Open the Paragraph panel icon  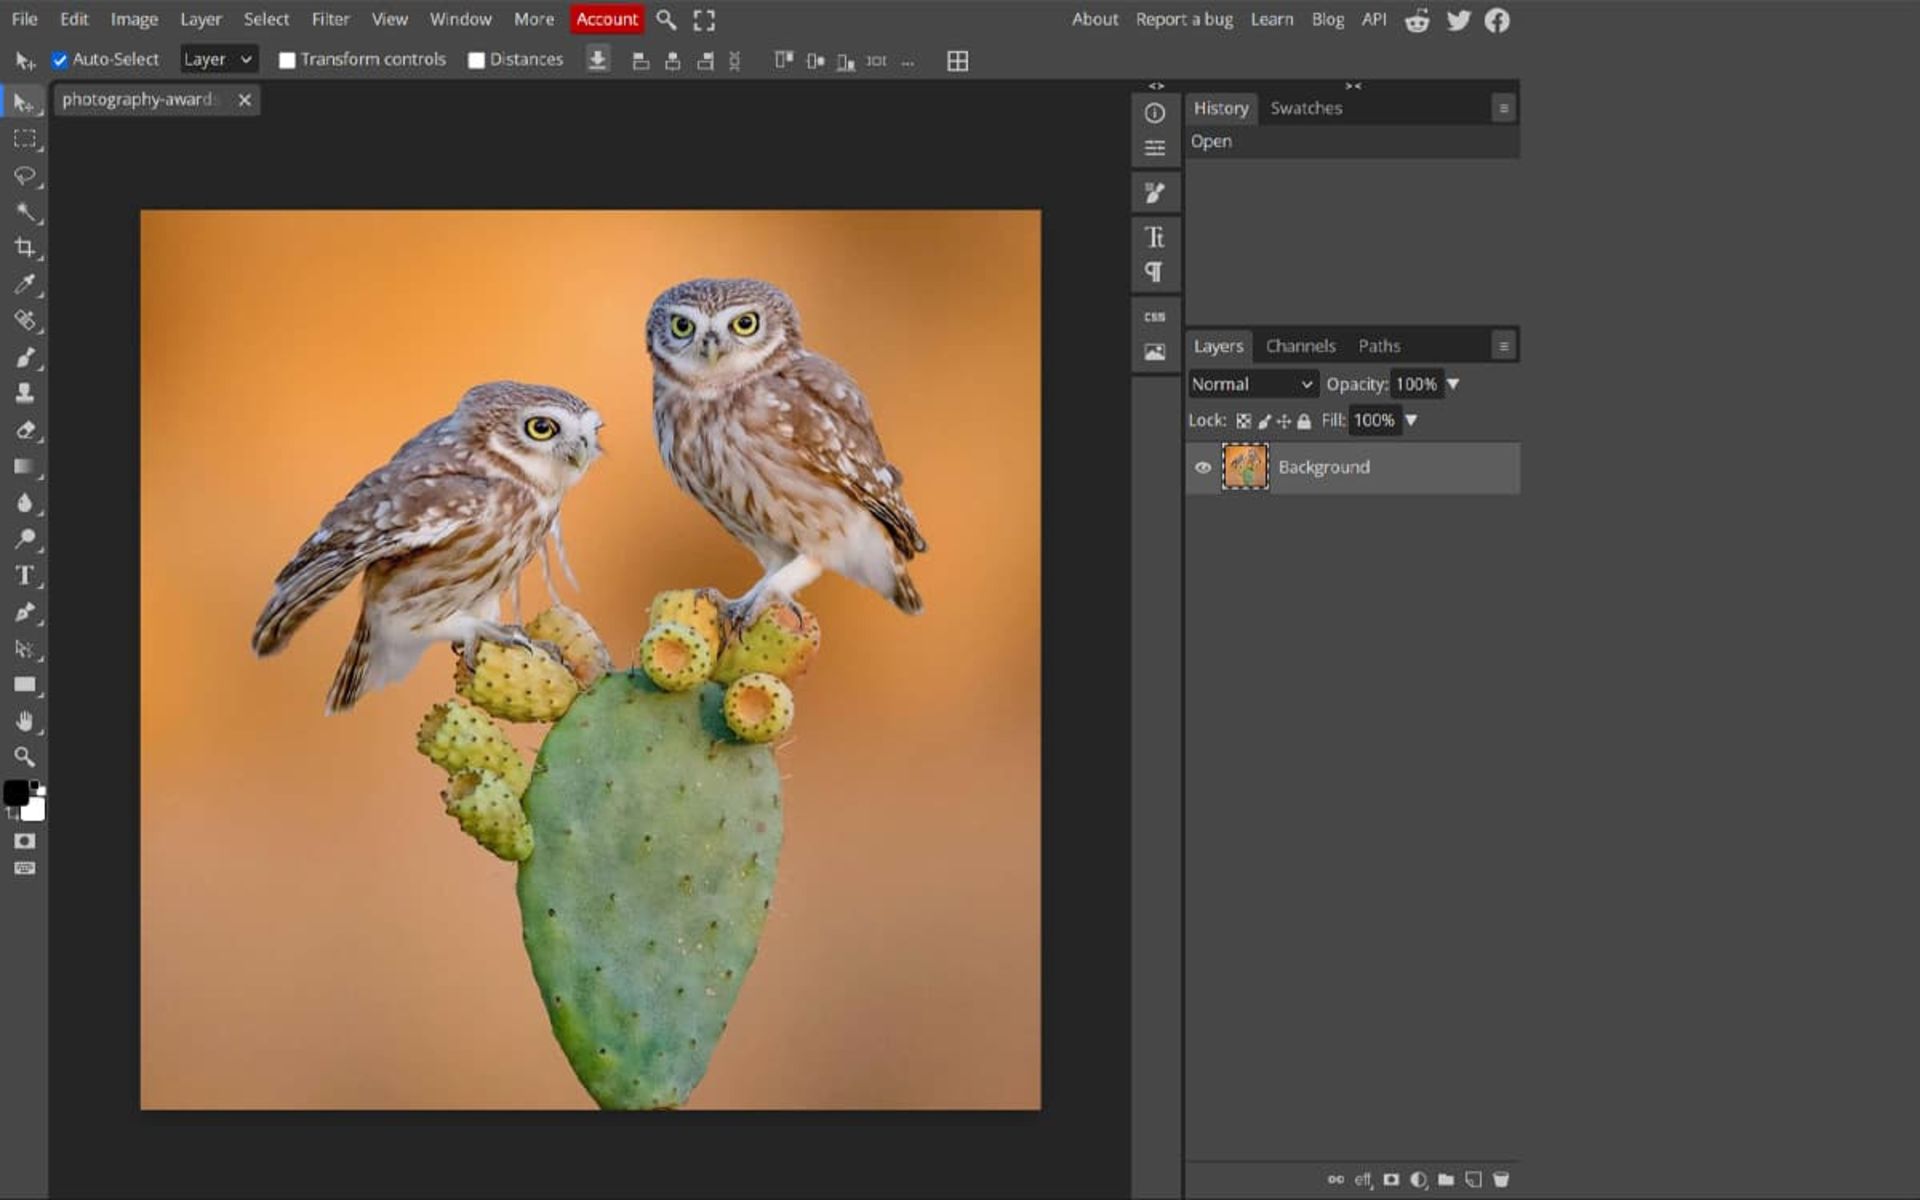(x=1154, y=272)
